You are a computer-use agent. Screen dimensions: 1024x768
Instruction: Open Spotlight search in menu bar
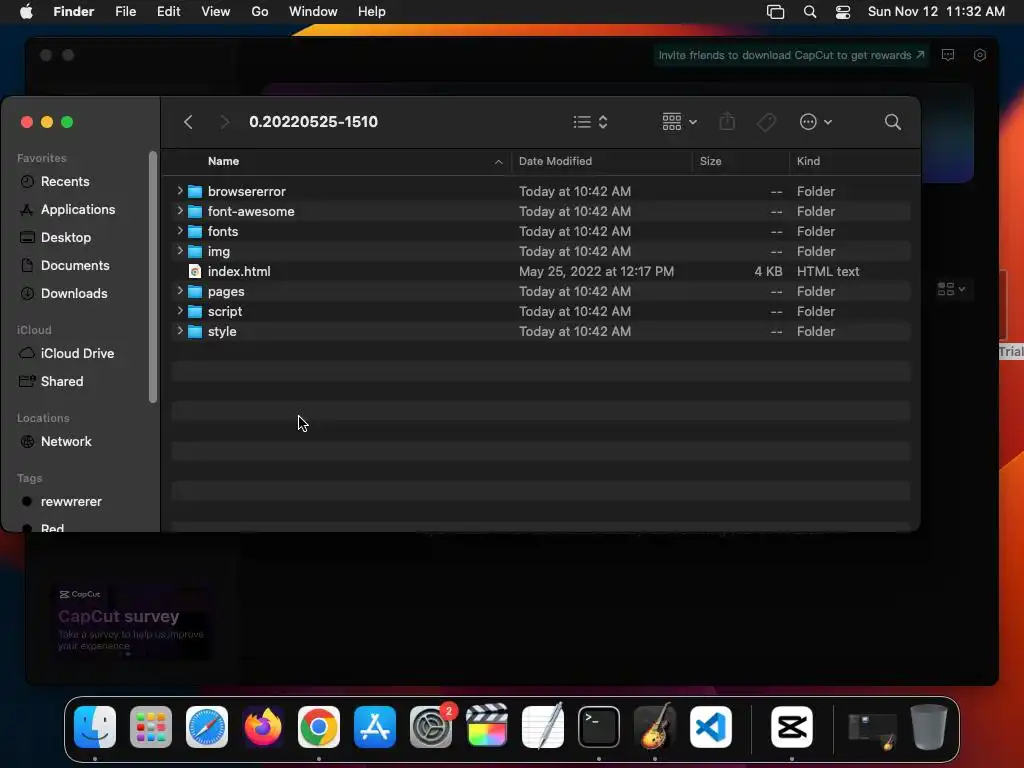(x=810, y=12)
